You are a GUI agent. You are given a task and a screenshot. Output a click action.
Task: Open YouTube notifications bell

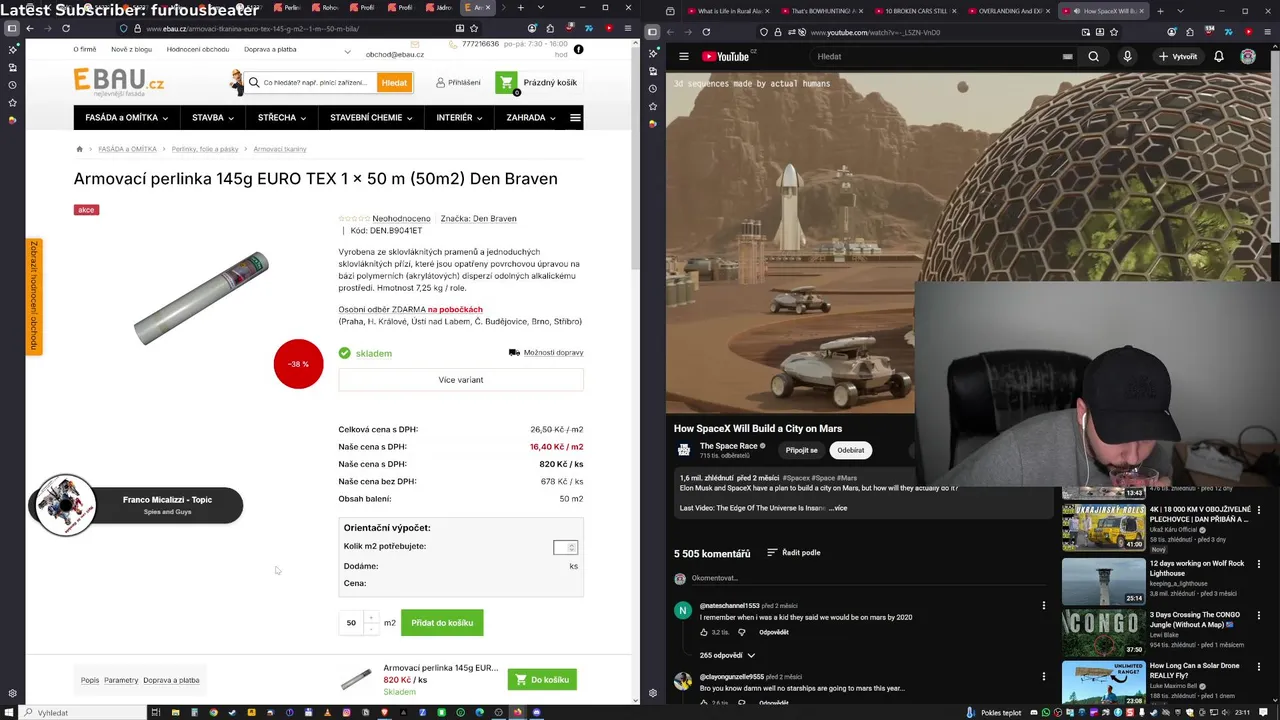point(1219,56)
